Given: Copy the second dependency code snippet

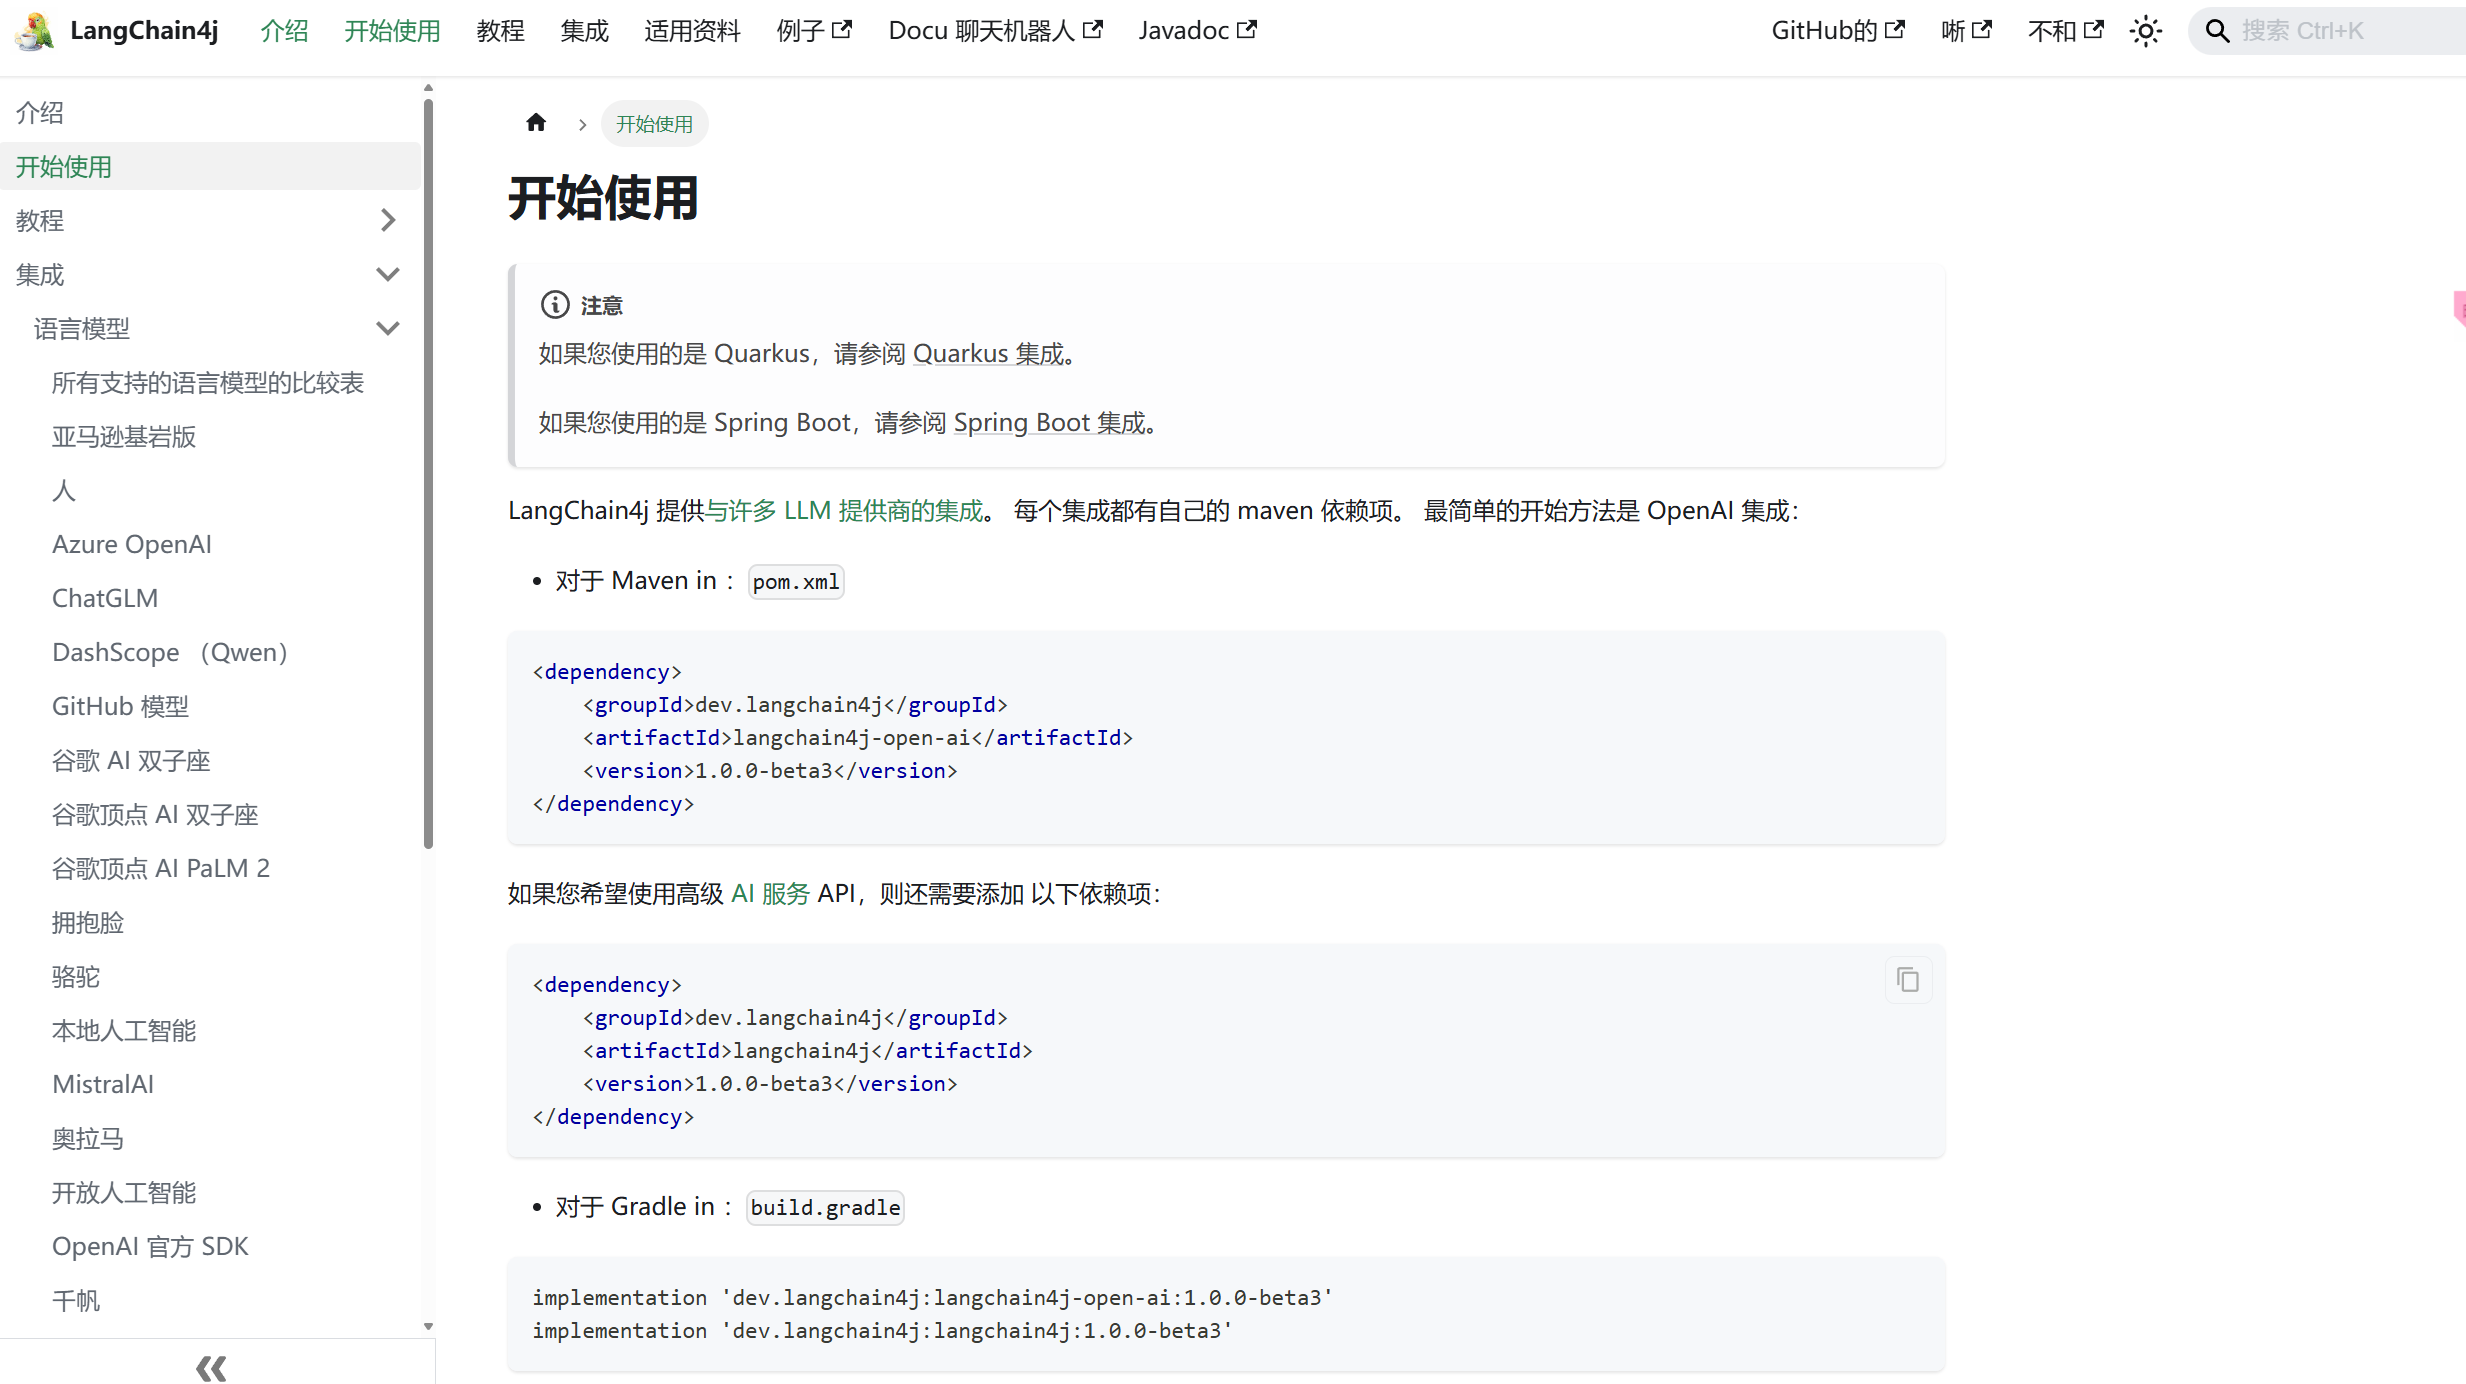Looking at the screenshot, I should pos(1908,979).
